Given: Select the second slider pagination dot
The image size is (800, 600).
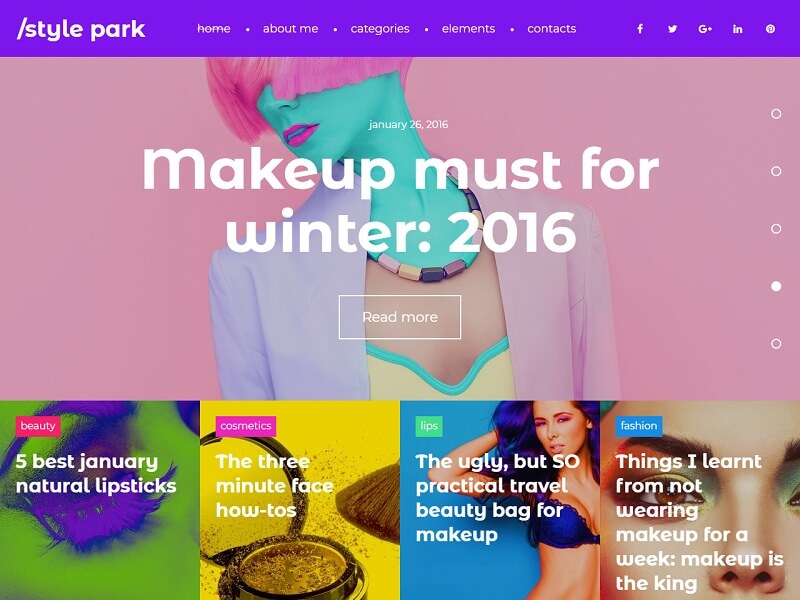Looking at the screenshot, I should pos(776,171).
